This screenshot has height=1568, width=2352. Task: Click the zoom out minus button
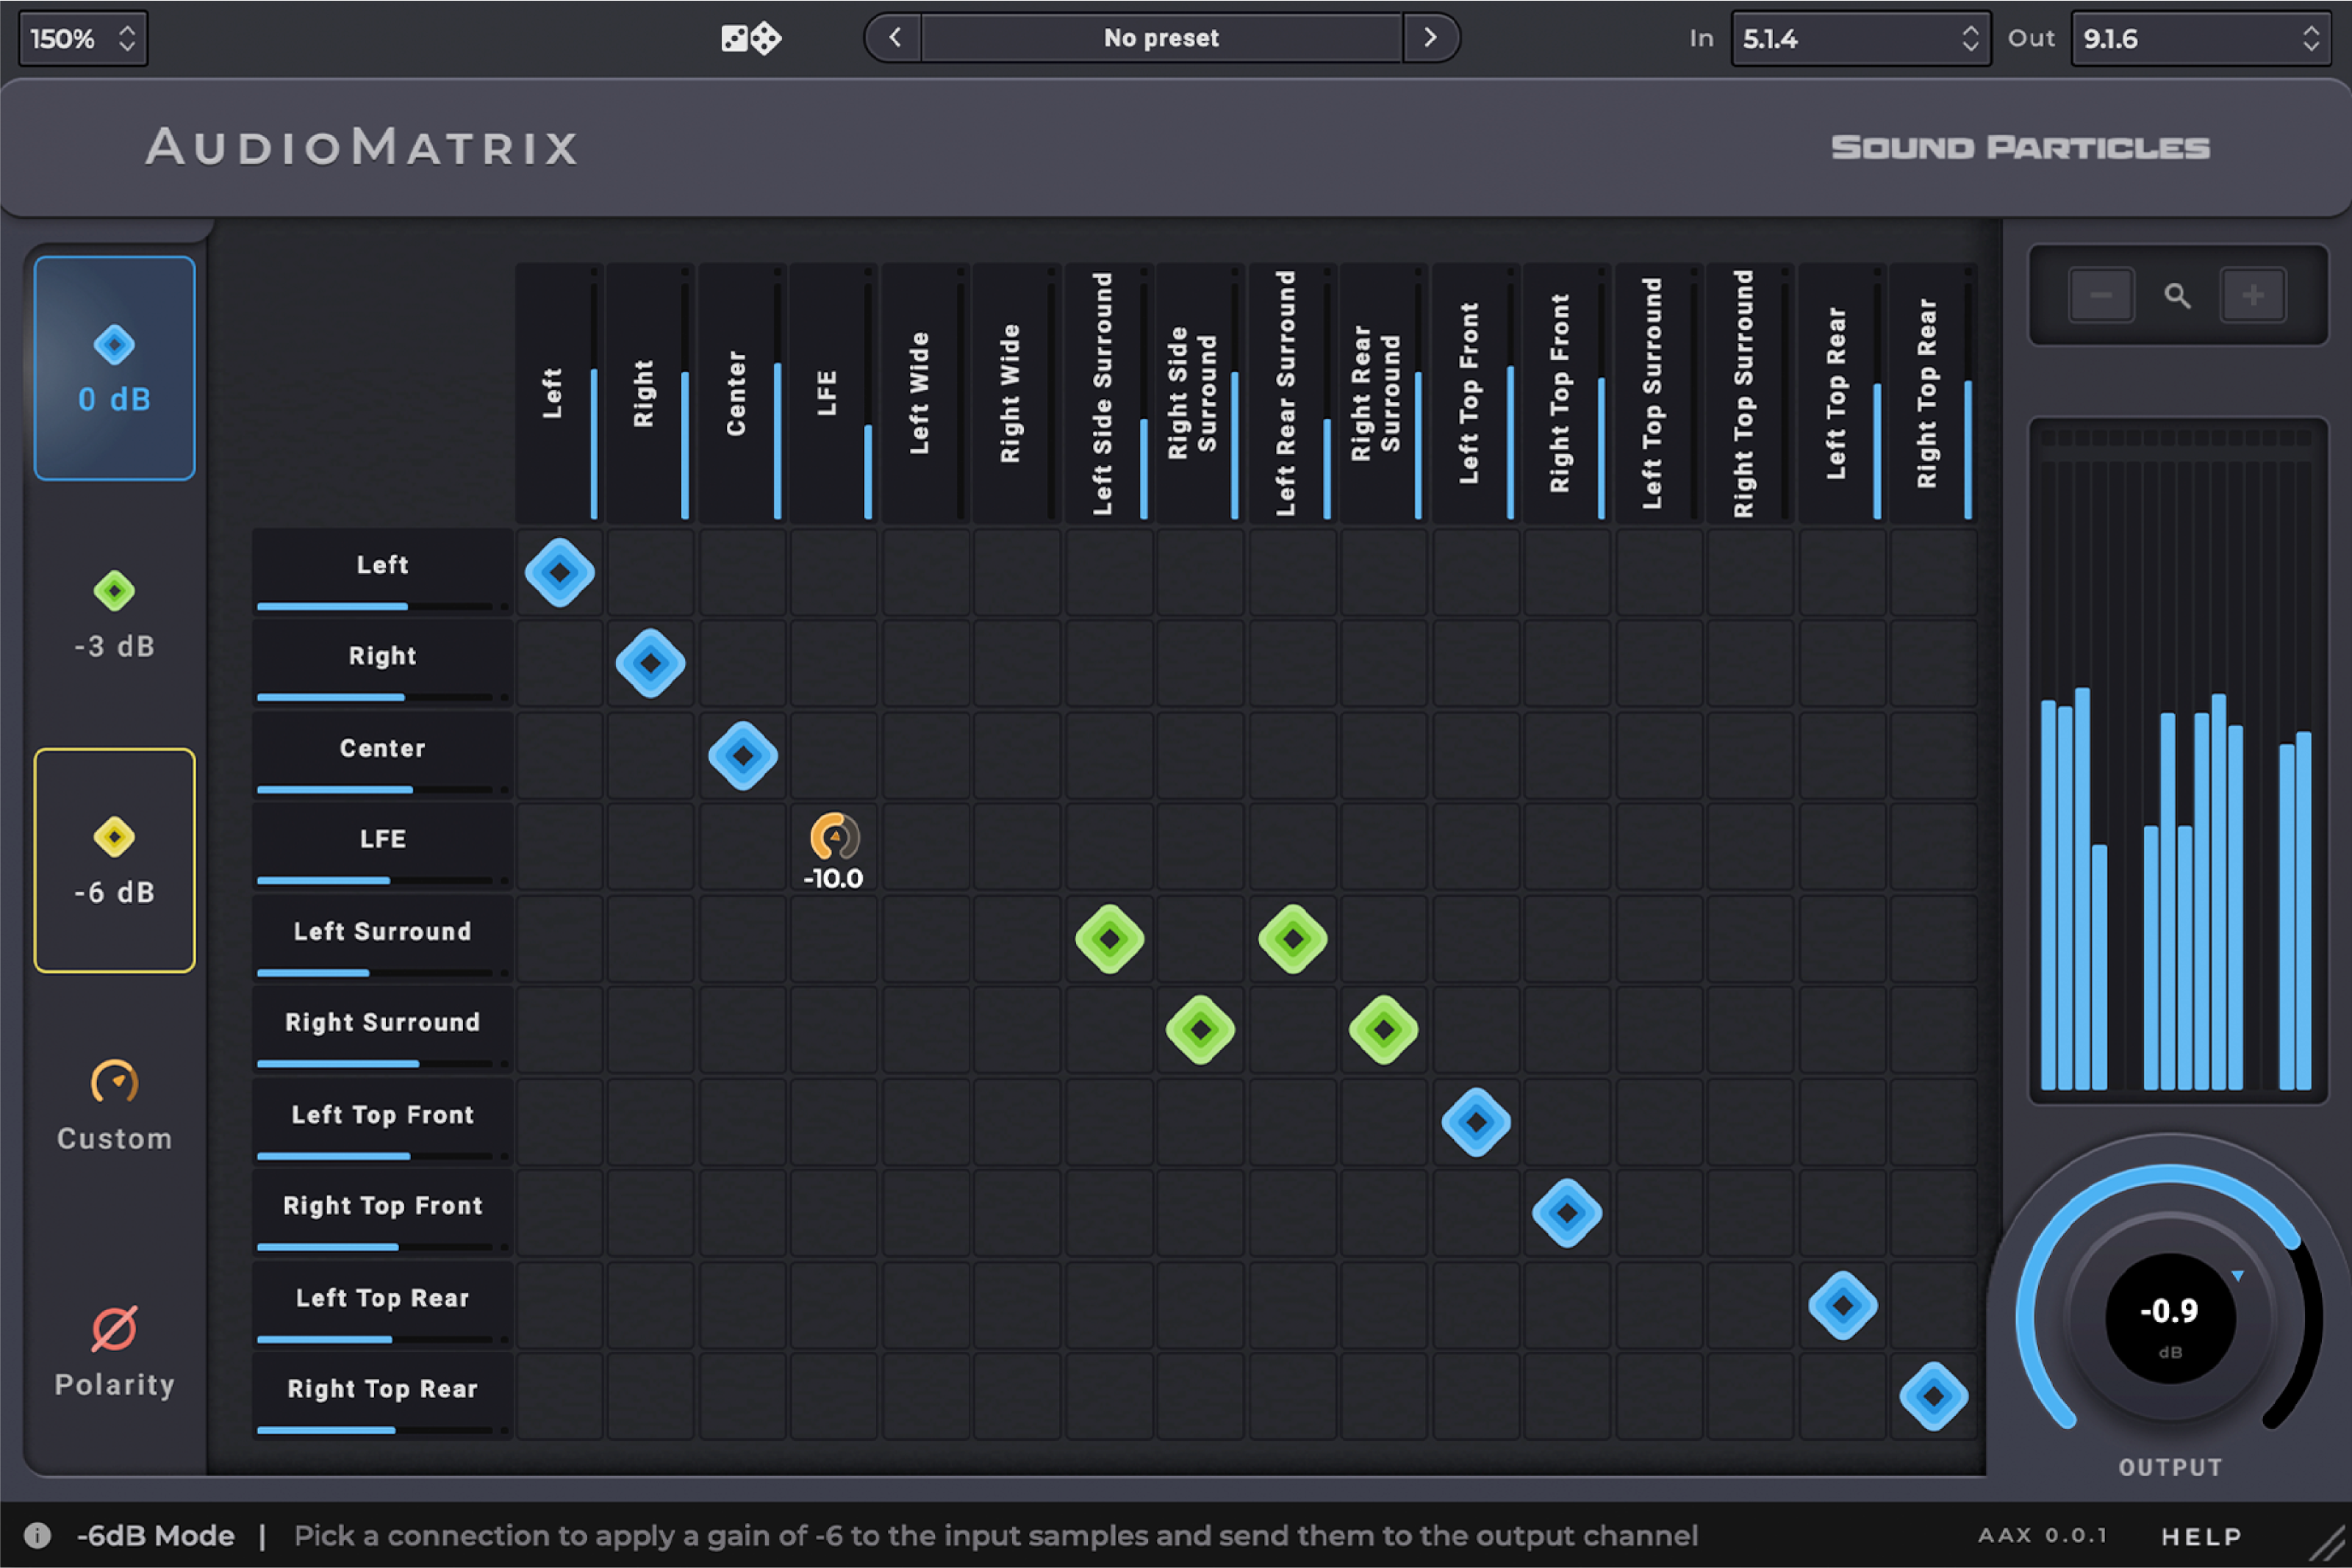coord(2101,295)
